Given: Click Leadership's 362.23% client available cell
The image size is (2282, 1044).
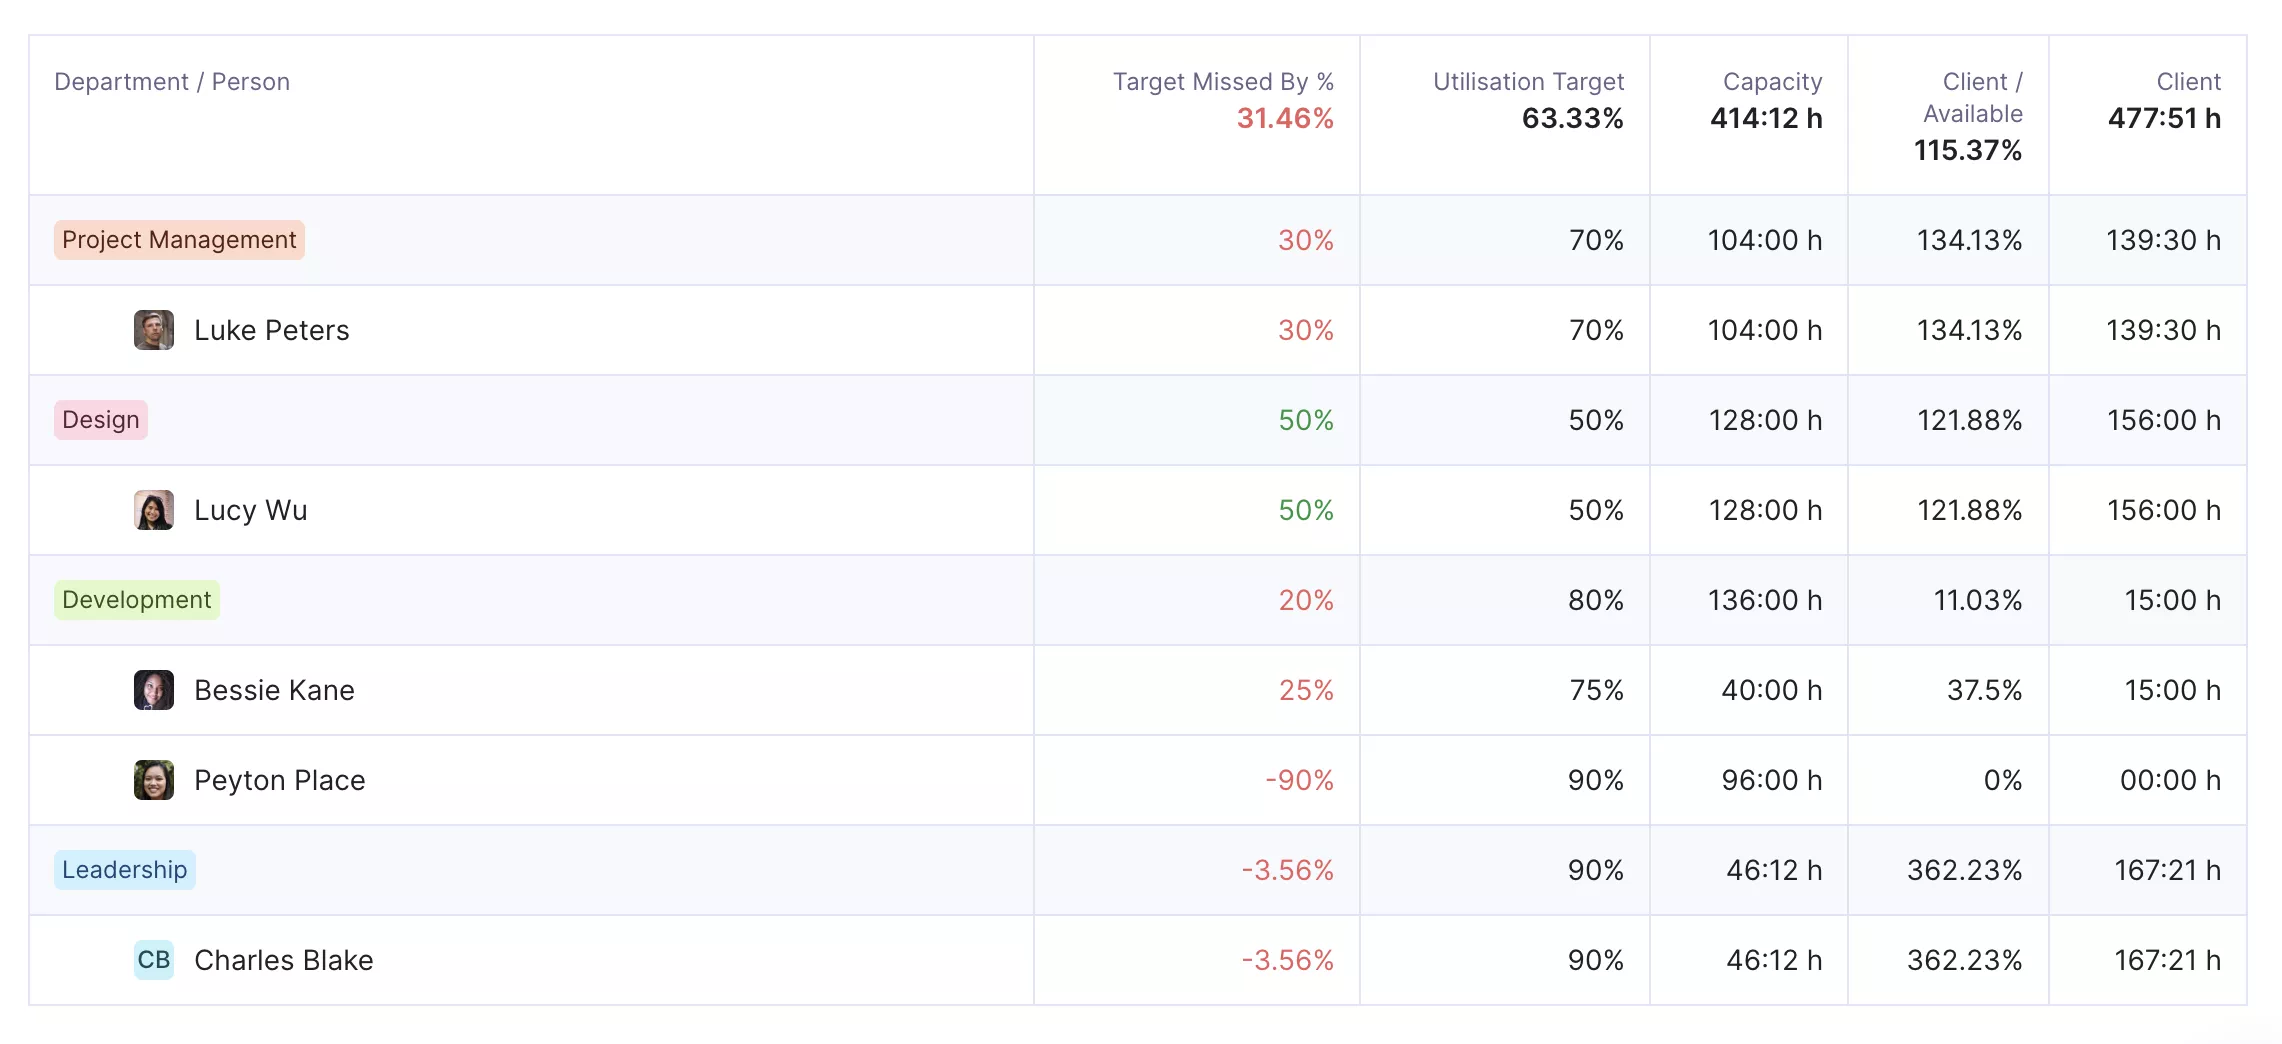Looking at the screenshot, I should tap(1964, 870).
